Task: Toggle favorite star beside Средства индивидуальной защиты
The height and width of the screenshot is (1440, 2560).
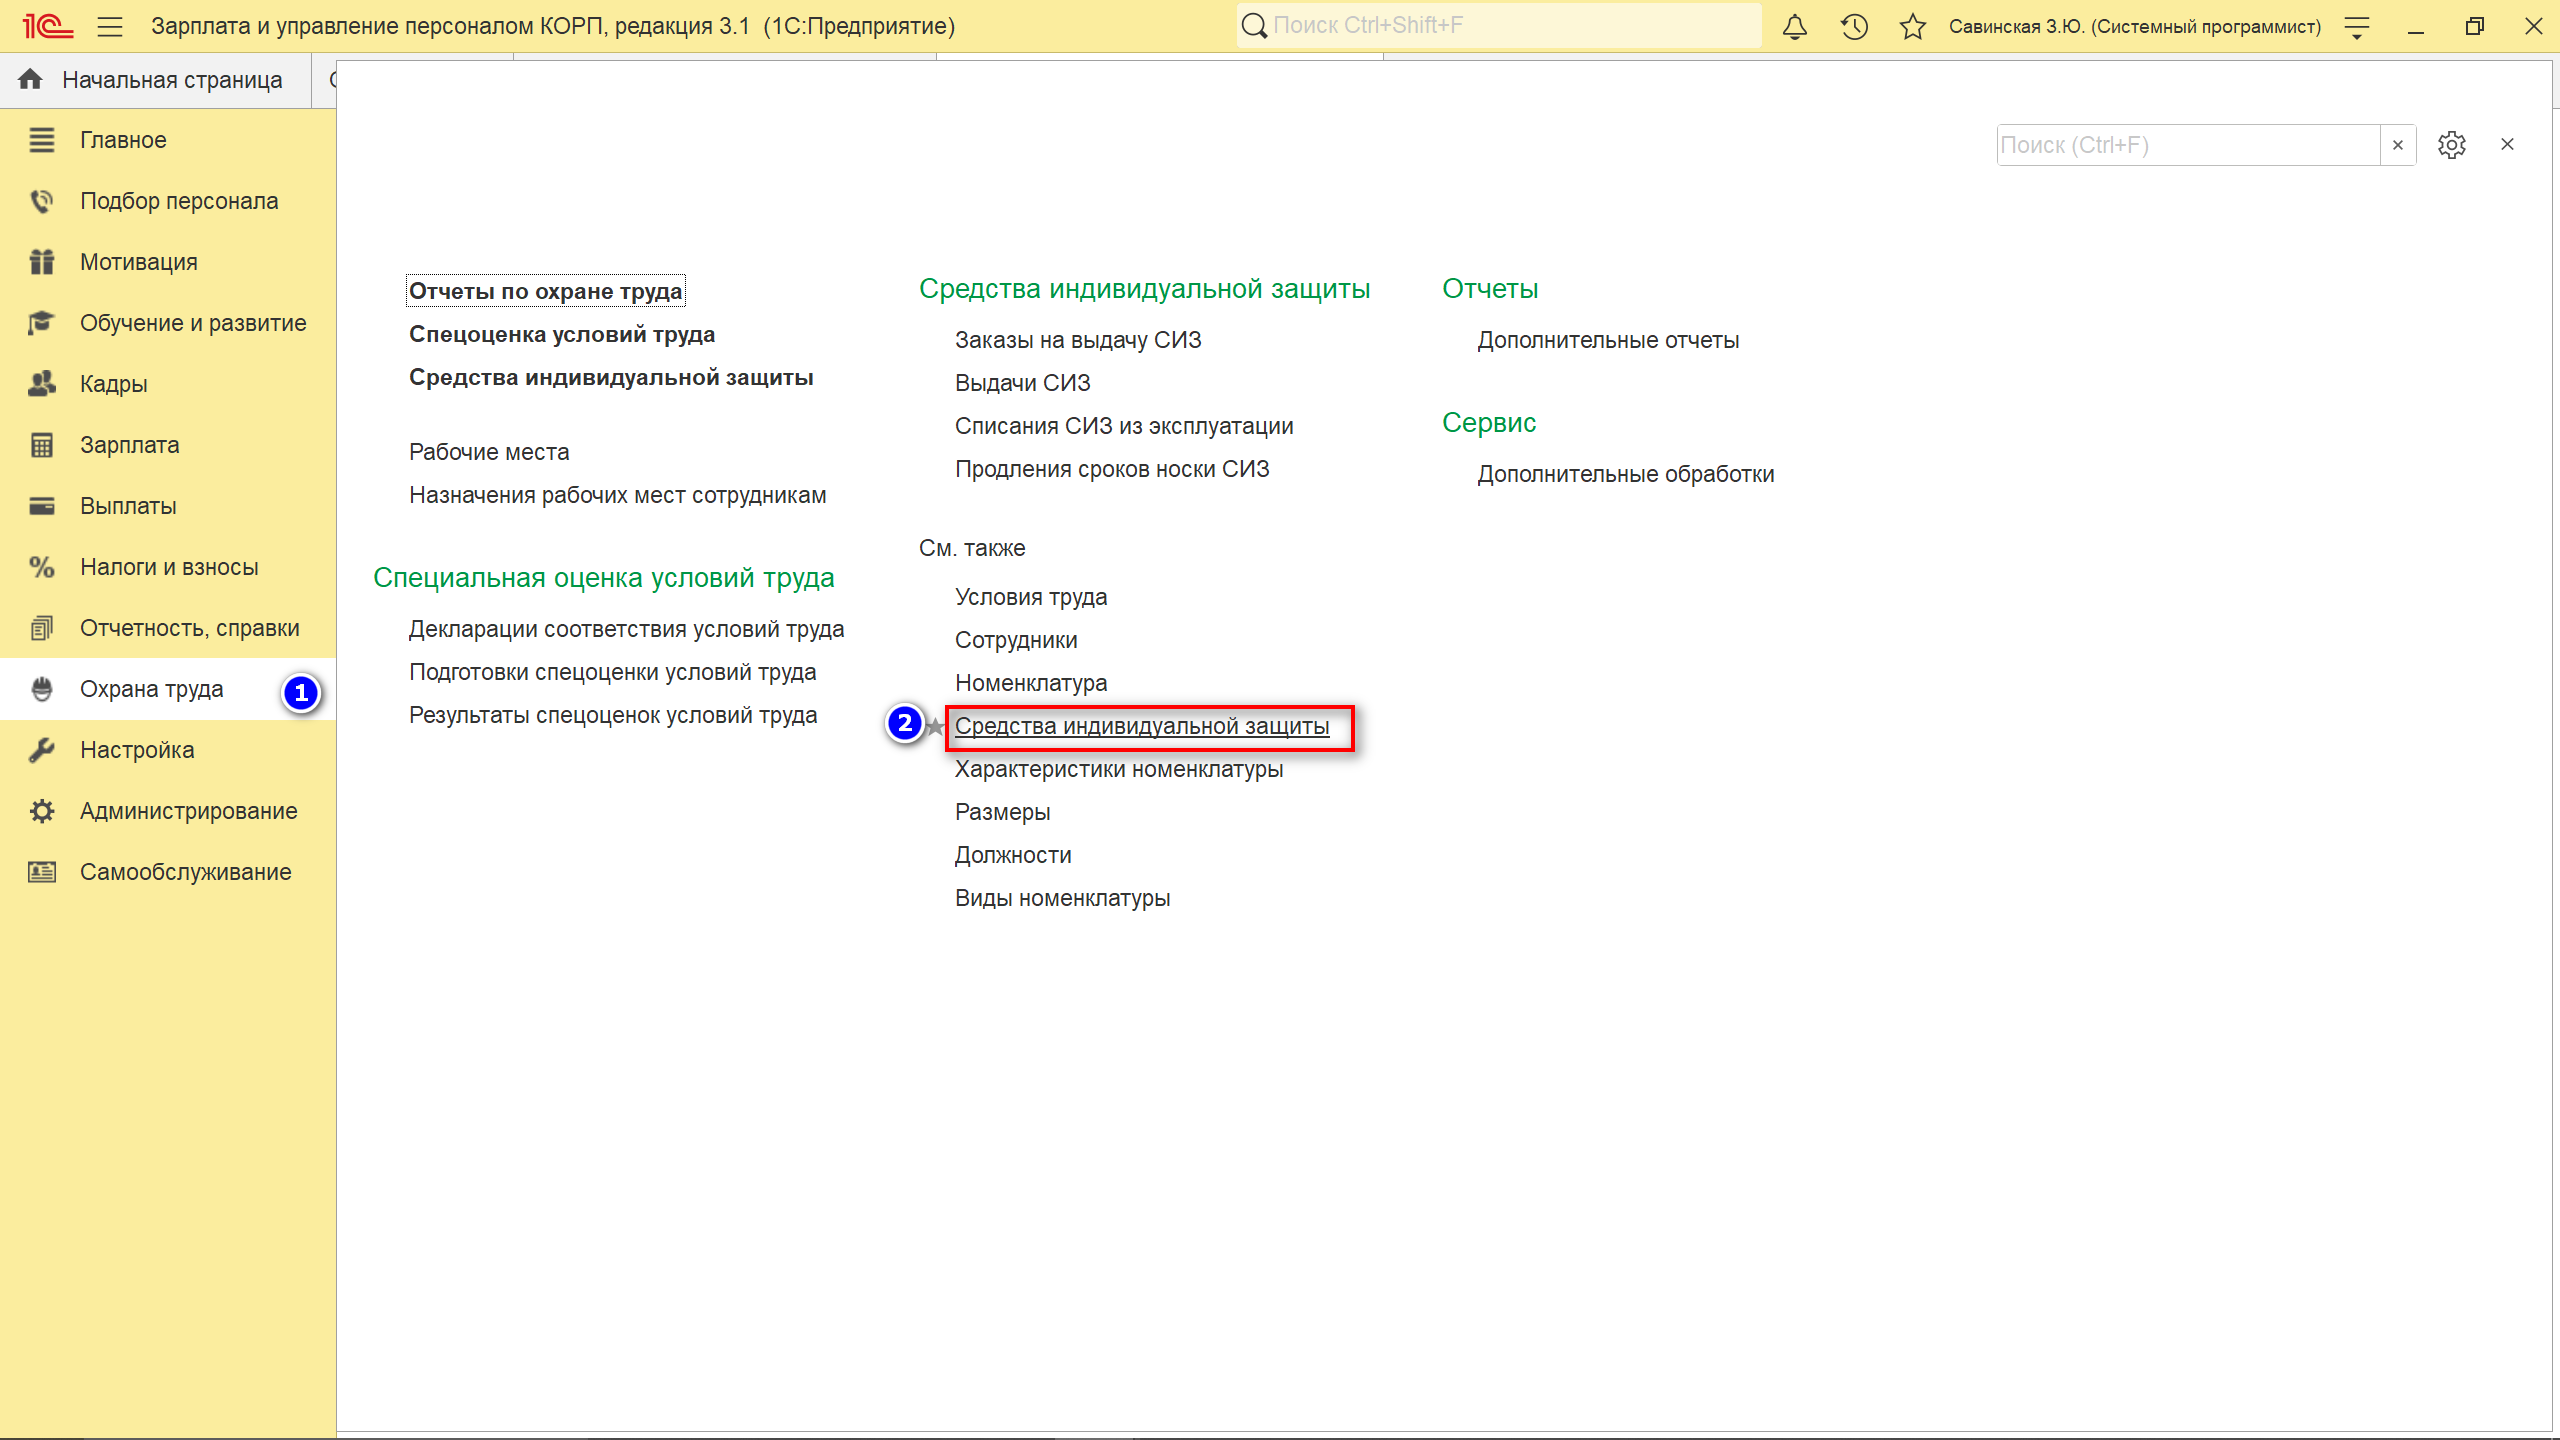Action: pos(935,727)
